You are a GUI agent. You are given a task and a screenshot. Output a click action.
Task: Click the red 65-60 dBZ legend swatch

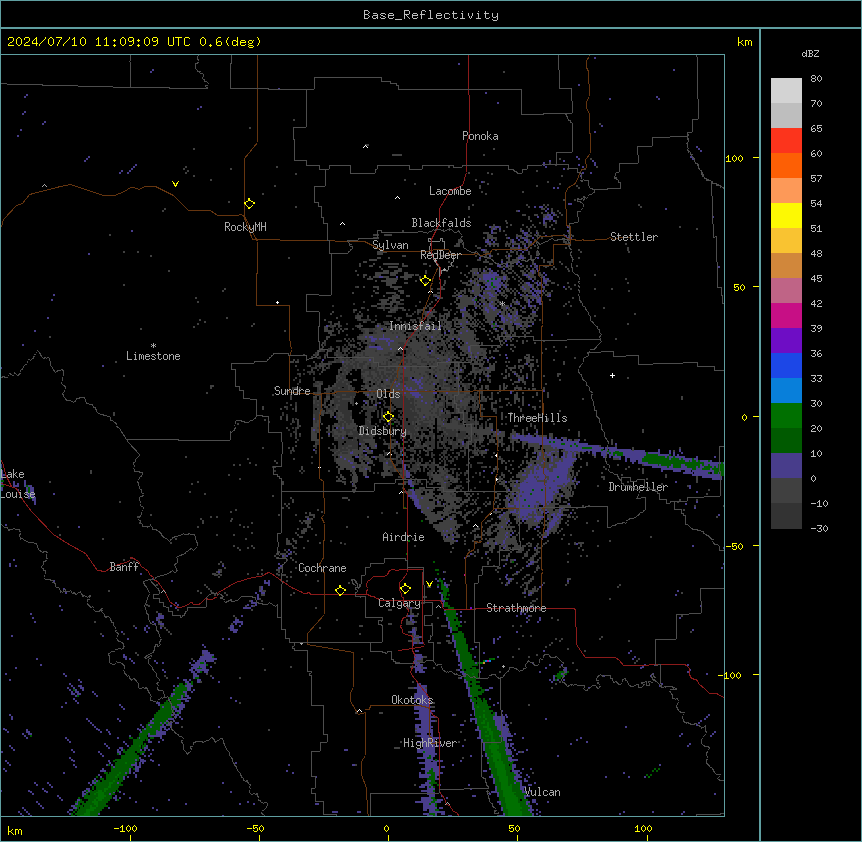(x=786, y=141)
